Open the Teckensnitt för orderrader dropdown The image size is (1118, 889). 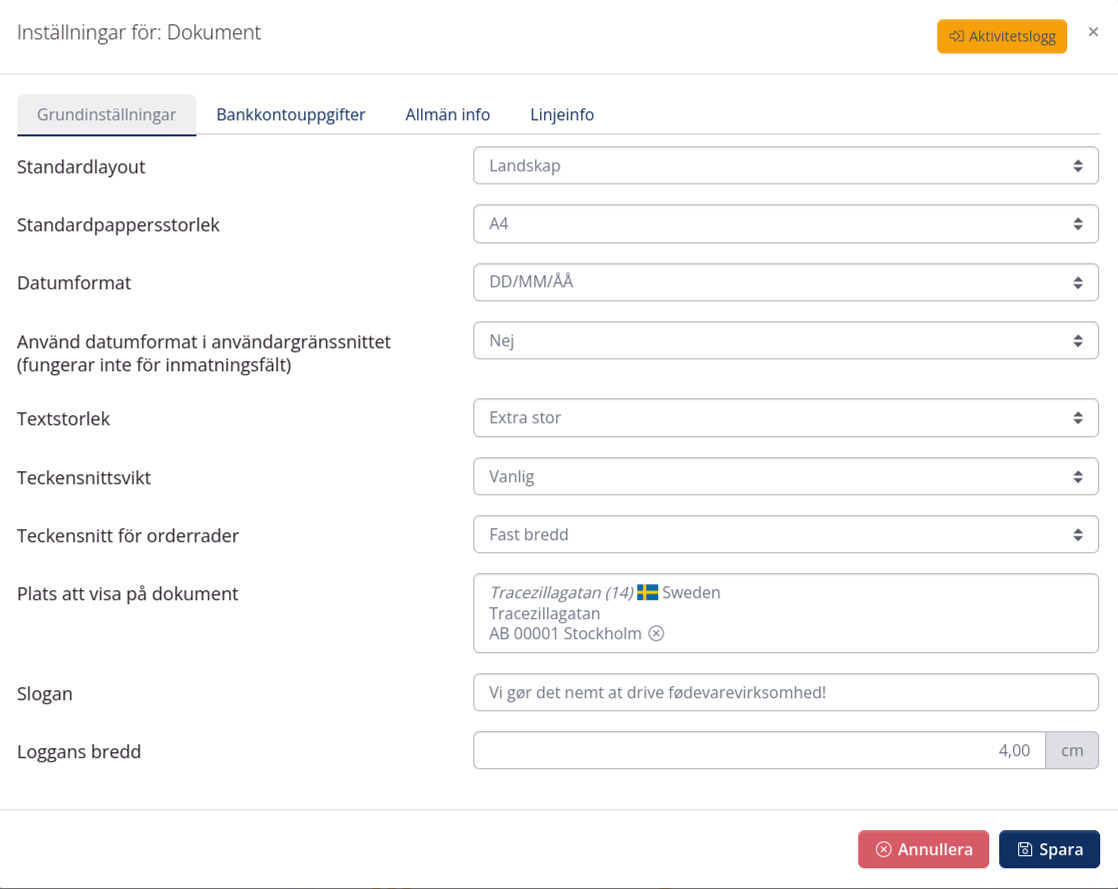tap(785, 535)
